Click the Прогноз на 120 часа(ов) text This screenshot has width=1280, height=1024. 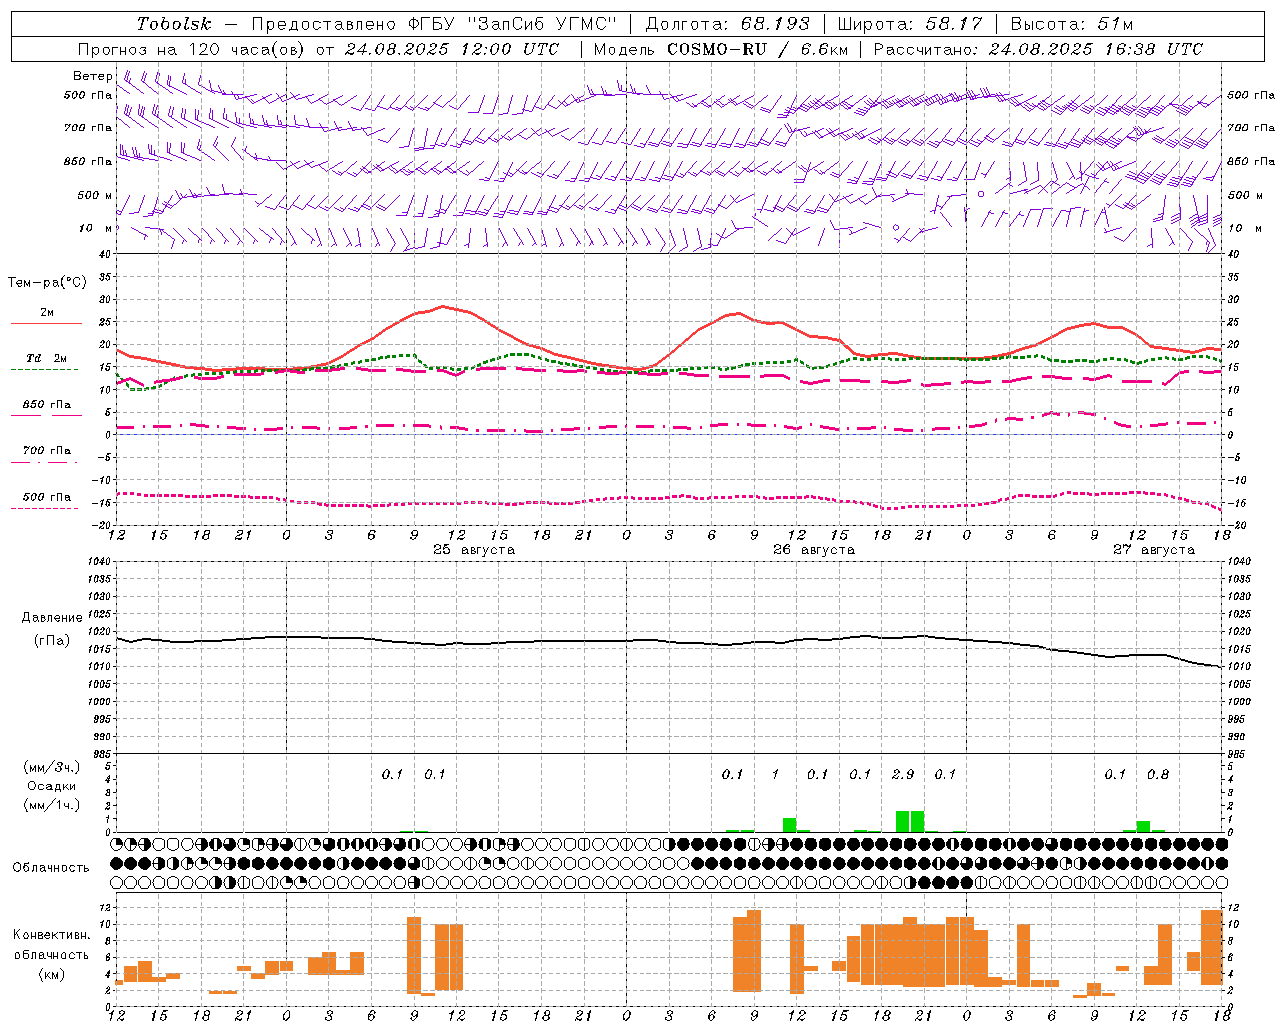click(x=192, y=49)
